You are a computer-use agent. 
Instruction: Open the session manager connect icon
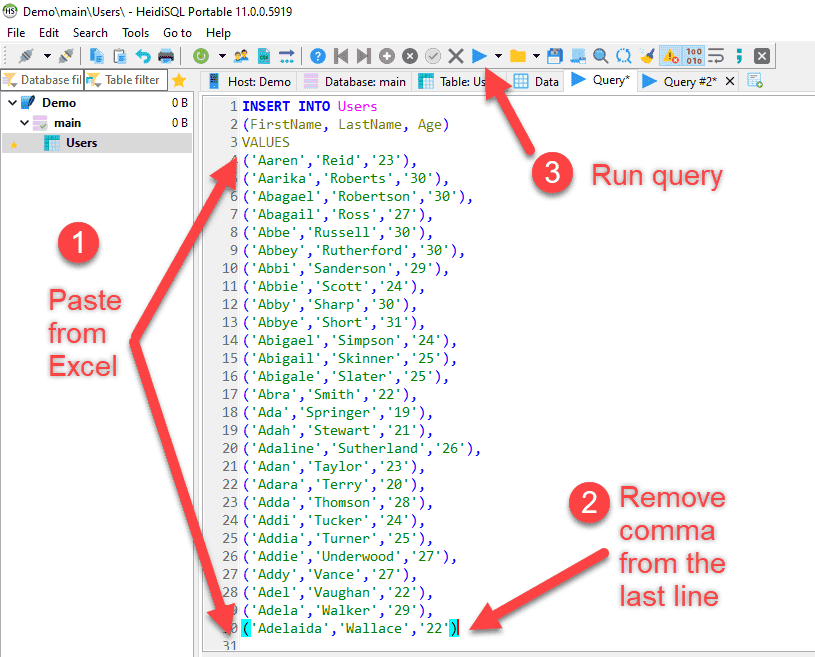26,56
